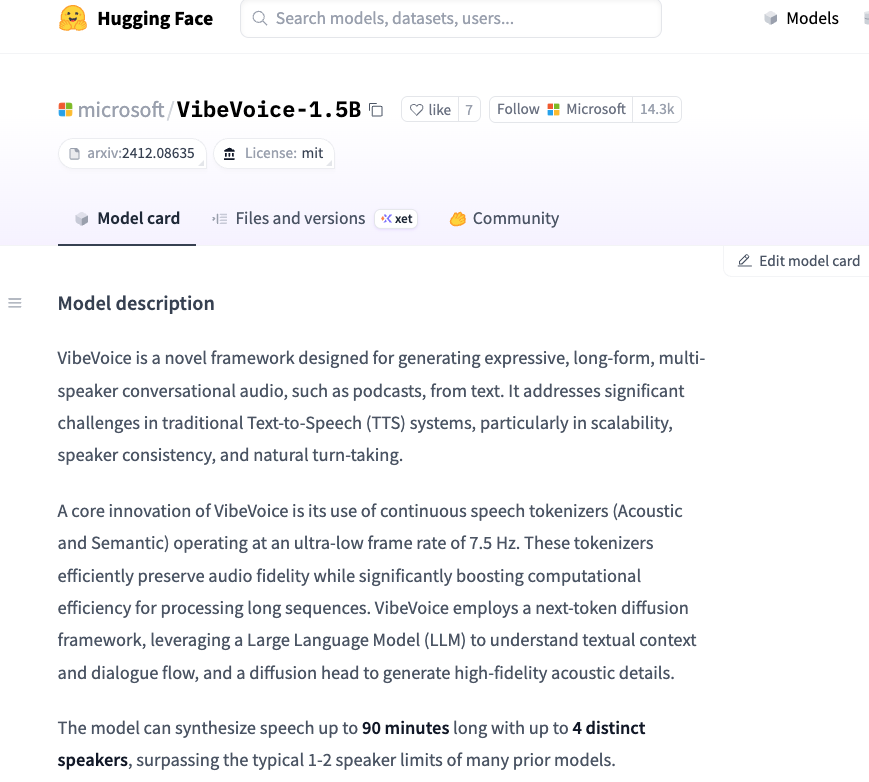Click the pencil icon beside Edit model card
The height and width of the screenshot is (782, 869).
[x=745, y=260]
